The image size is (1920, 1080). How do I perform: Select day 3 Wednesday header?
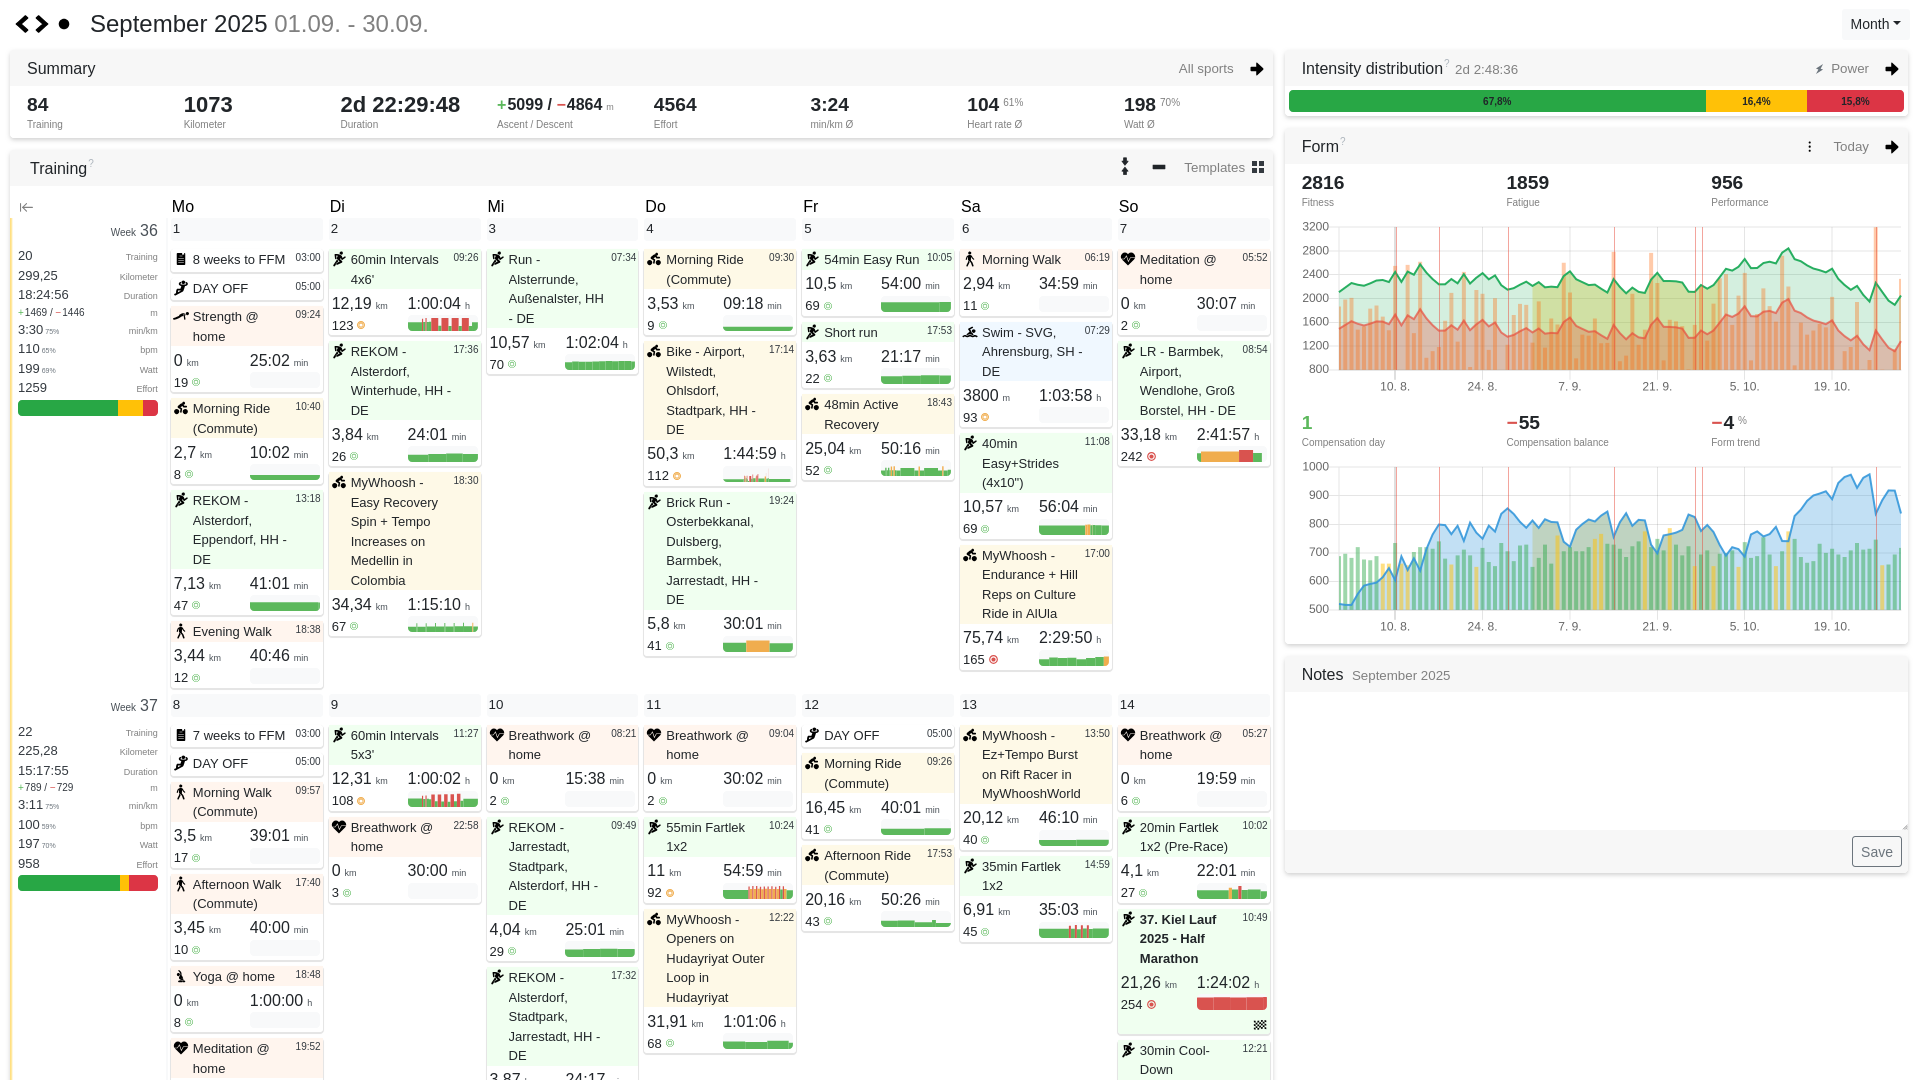tap(562, 229)
